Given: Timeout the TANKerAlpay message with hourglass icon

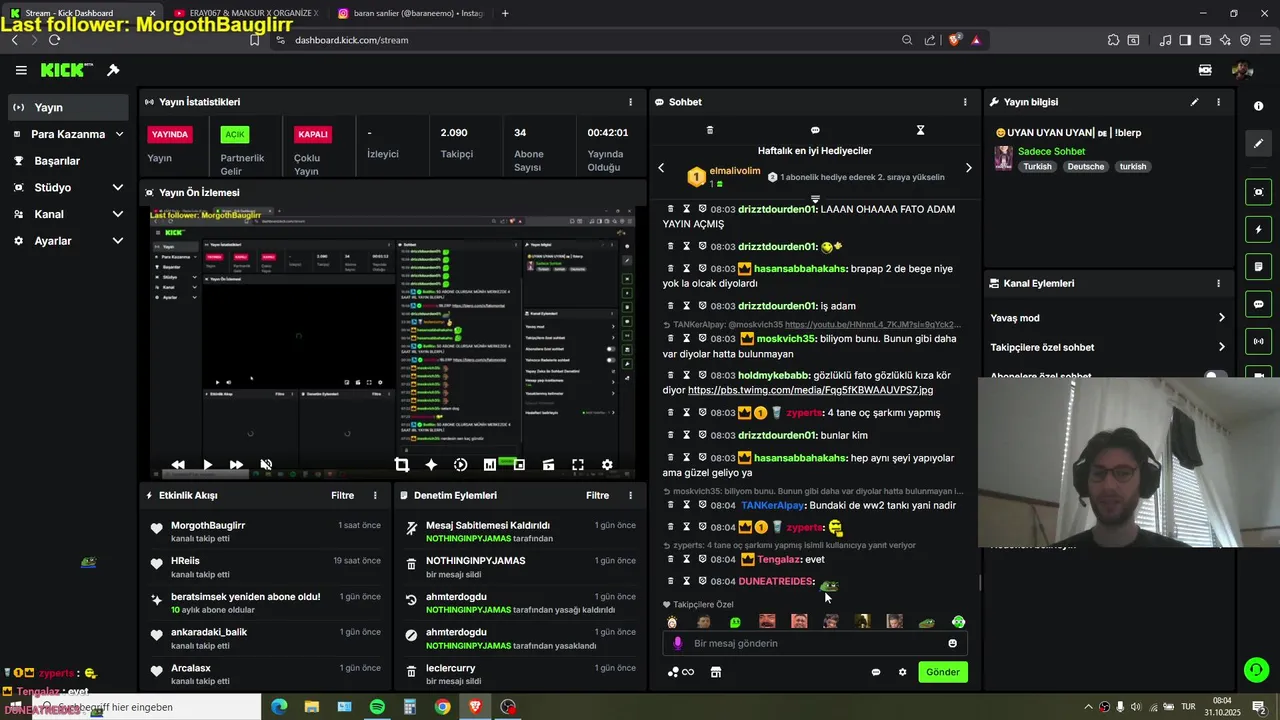Looking at the screenshot, I should coord(687,505).
